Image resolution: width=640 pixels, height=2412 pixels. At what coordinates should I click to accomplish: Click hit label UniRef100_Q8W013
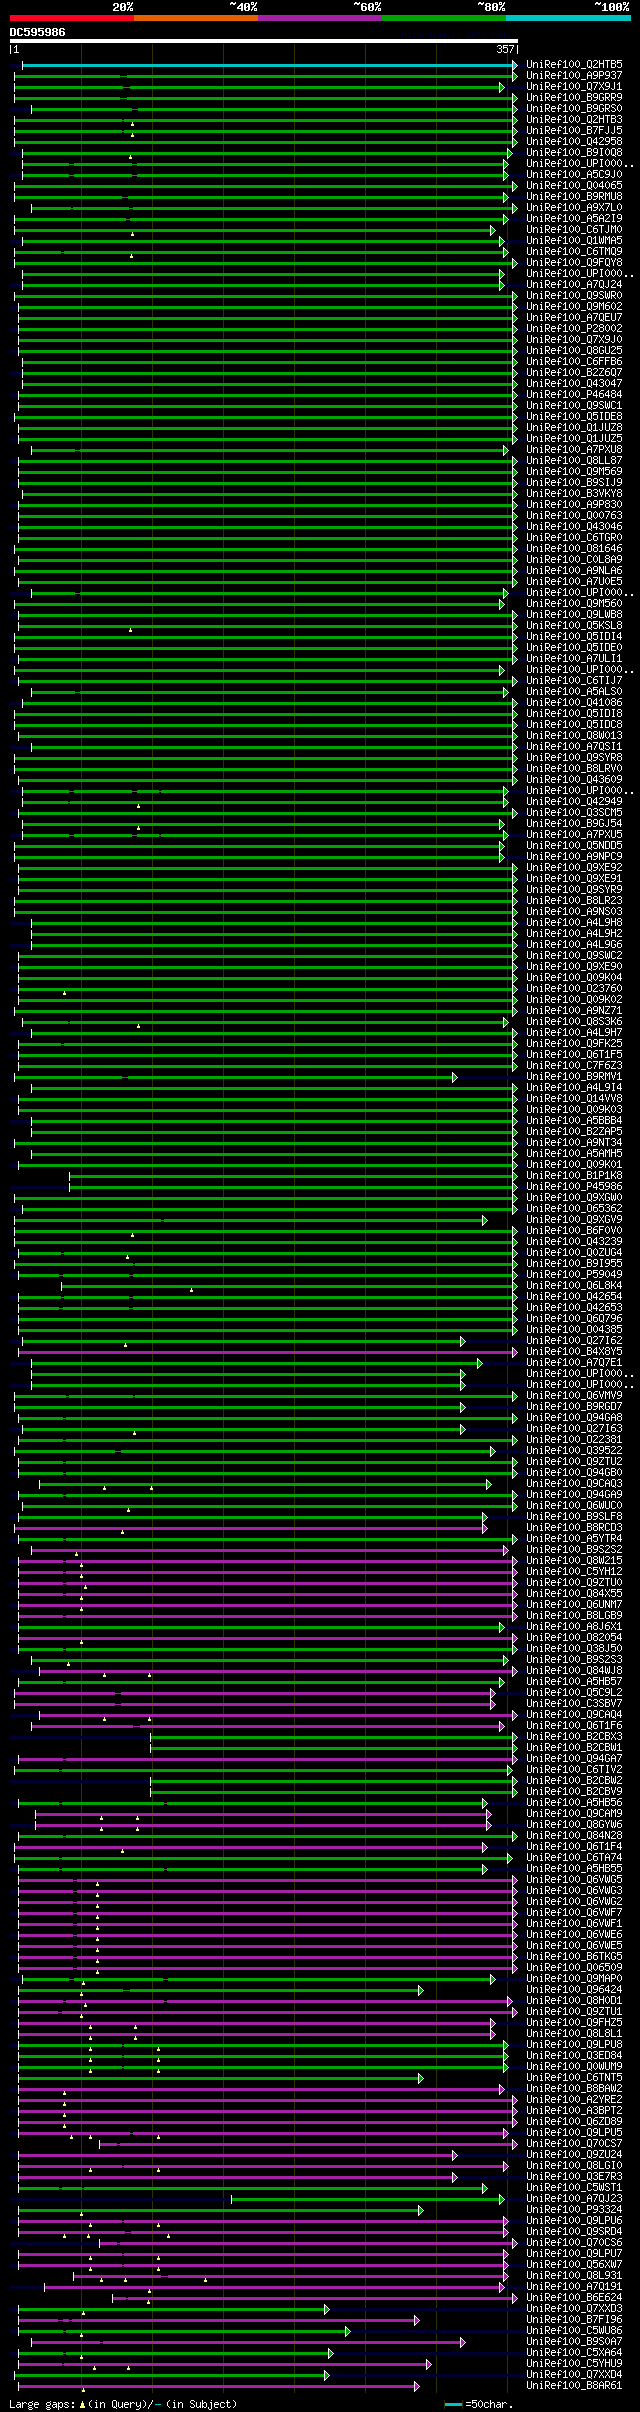click(x=574, y=736)
